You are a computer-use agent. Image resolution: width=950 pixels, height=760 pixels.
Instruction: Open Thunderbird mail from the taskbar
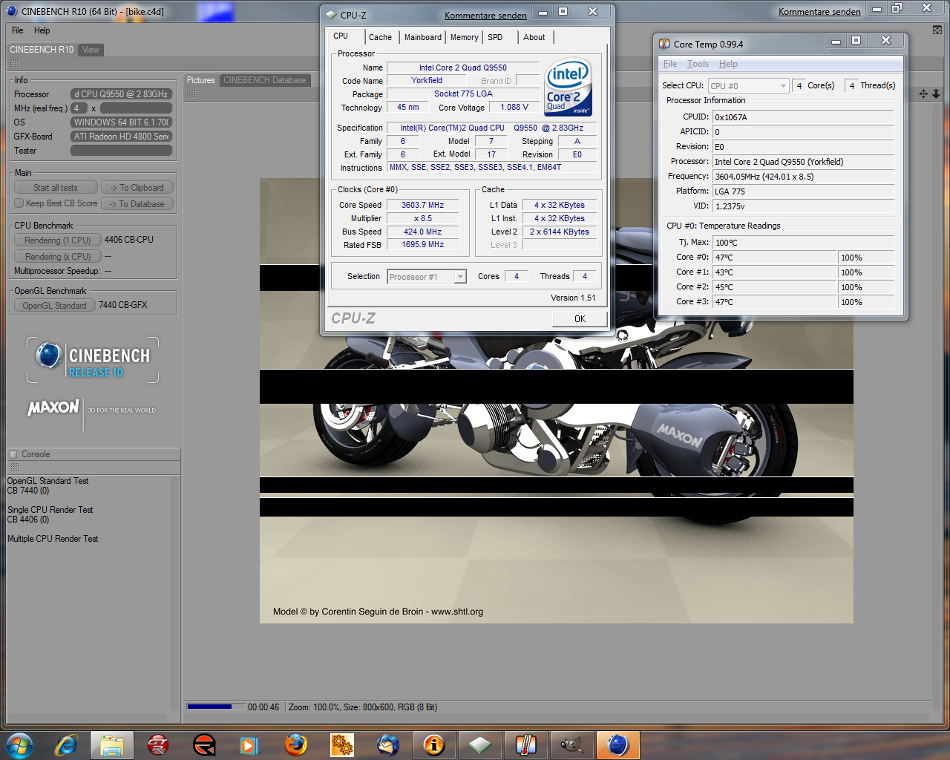(x=388, y=745)
